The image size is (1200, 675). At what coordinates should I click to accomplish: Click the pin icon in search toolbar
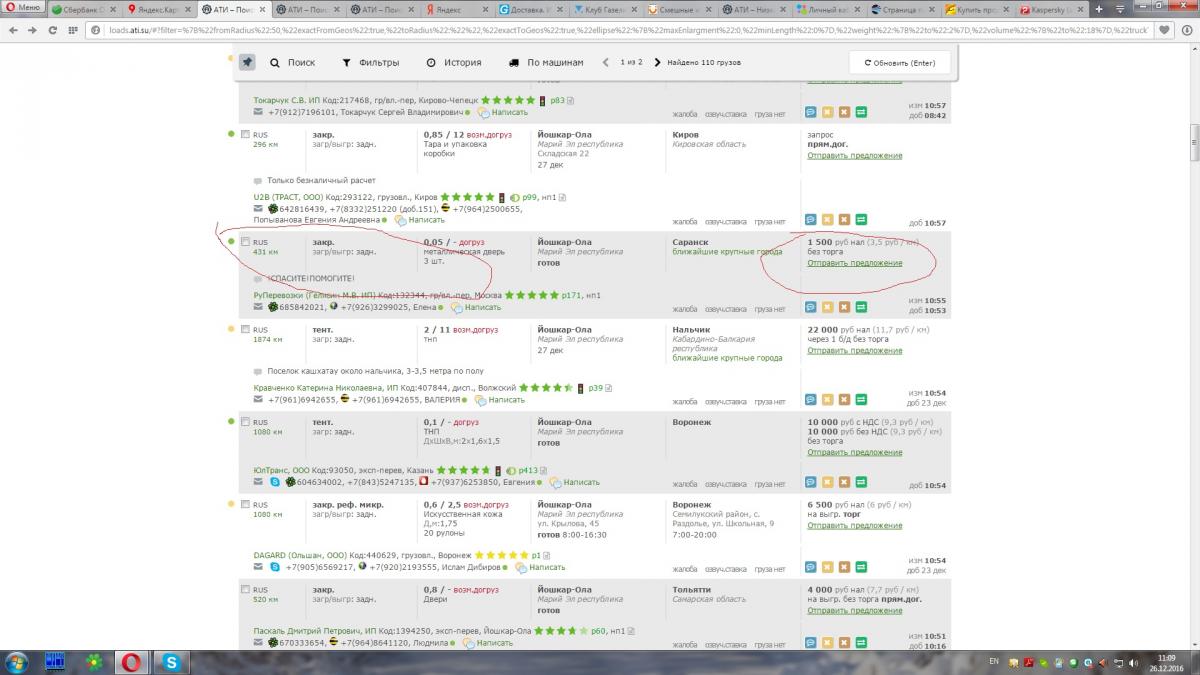coord(247,62)
